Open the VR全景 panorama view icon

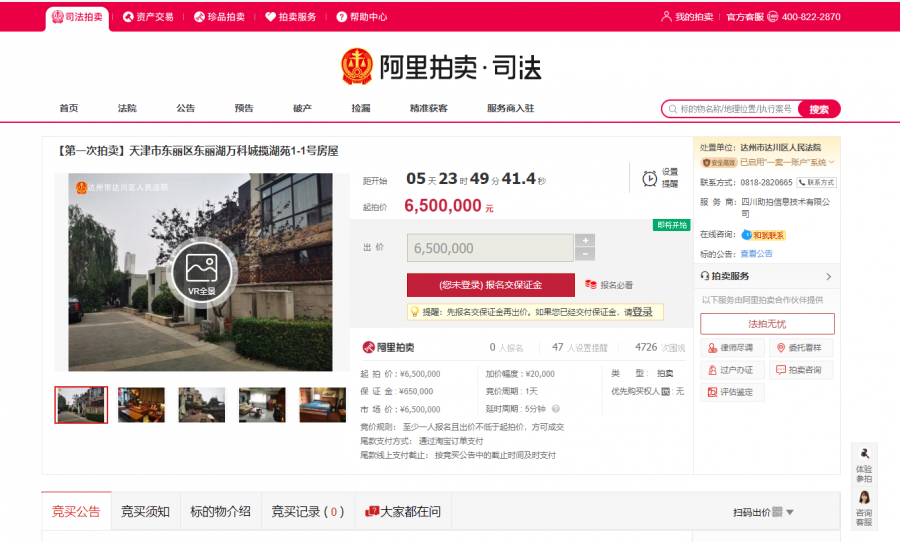coord(201,273)
